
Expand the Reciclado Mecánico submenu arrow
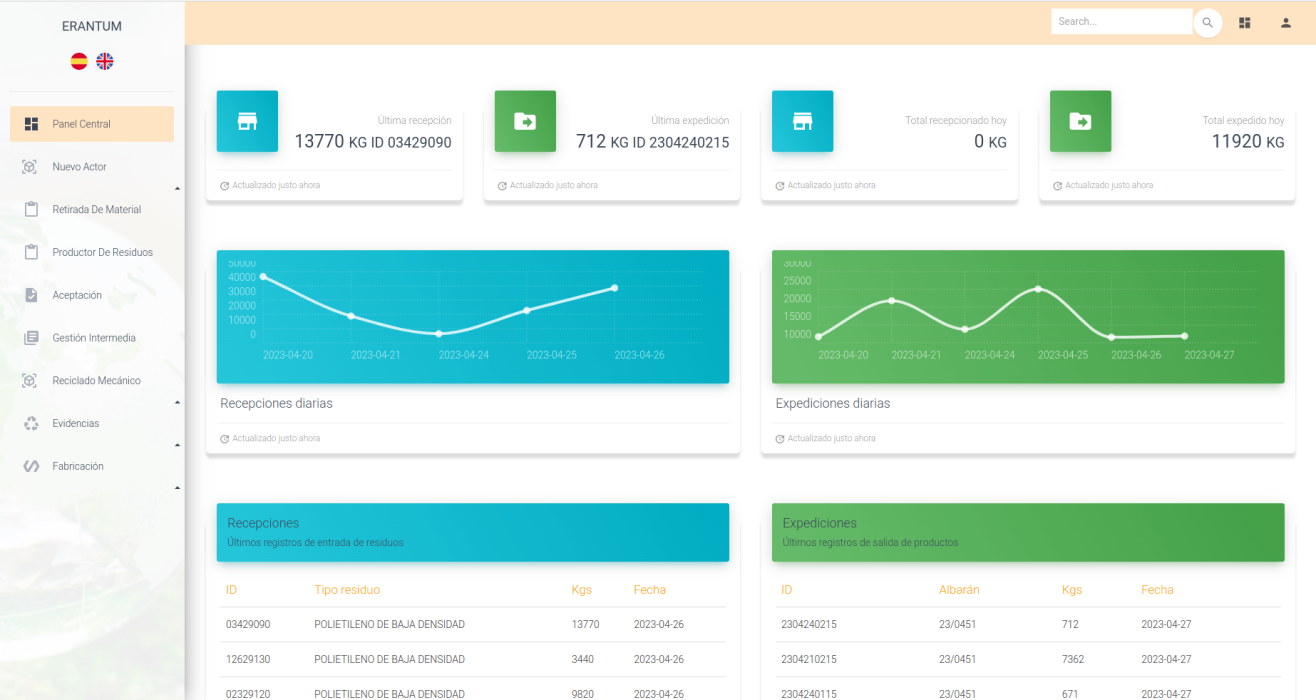tap(177, 402)
